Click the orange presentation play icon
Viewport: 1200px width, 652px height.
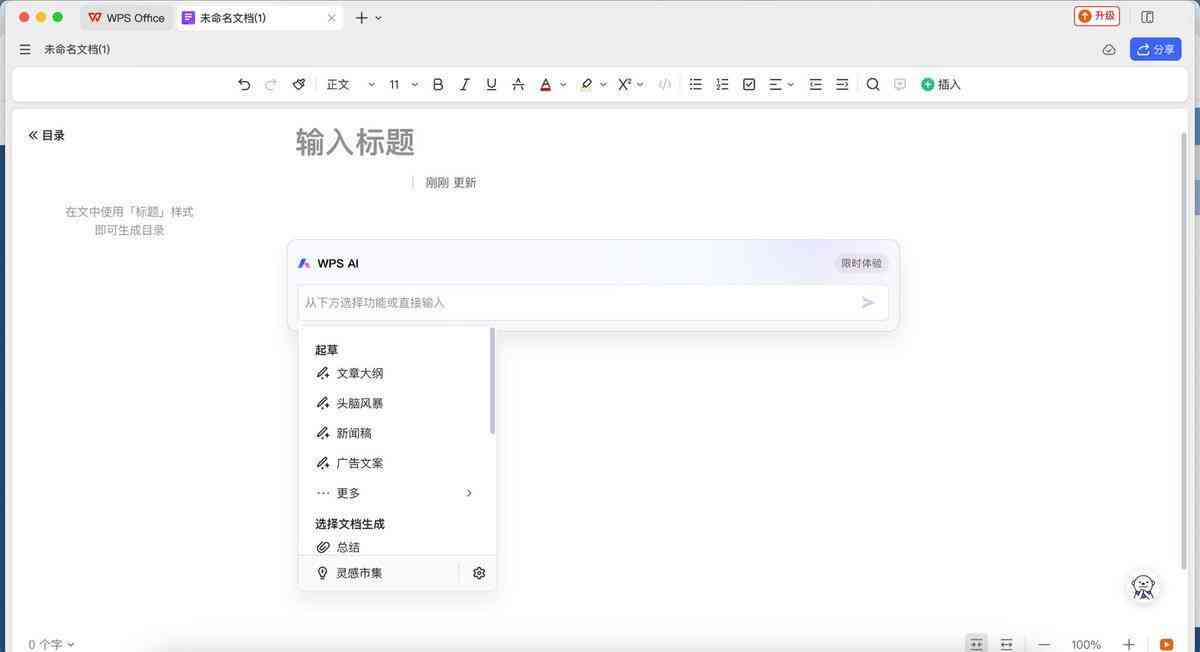tap(1166, 644)
